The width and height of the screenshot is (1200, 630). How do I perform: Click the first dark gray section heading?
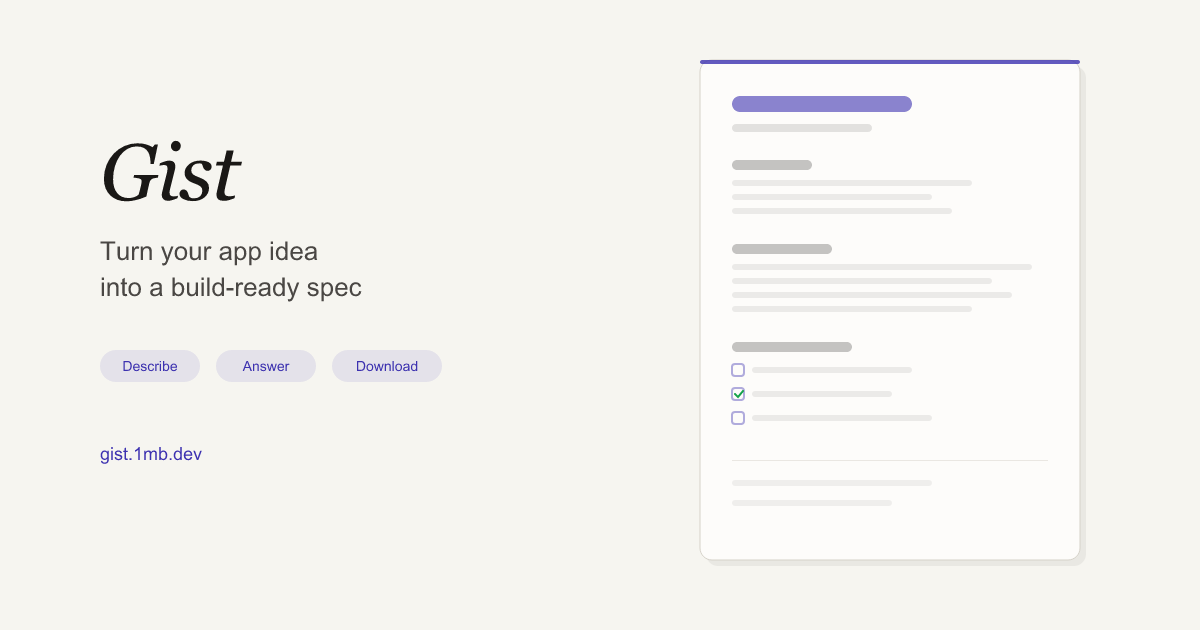(x=771, y=165)
